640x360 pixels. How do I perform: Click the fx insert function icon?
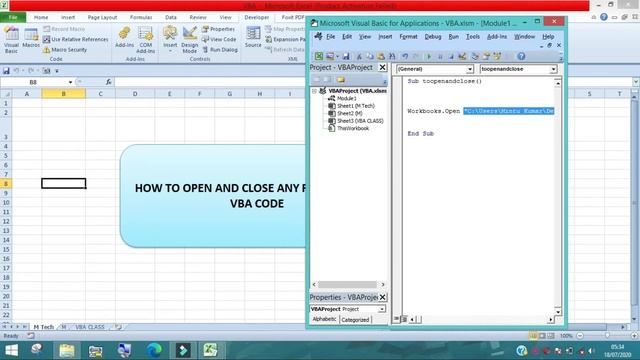109,82
